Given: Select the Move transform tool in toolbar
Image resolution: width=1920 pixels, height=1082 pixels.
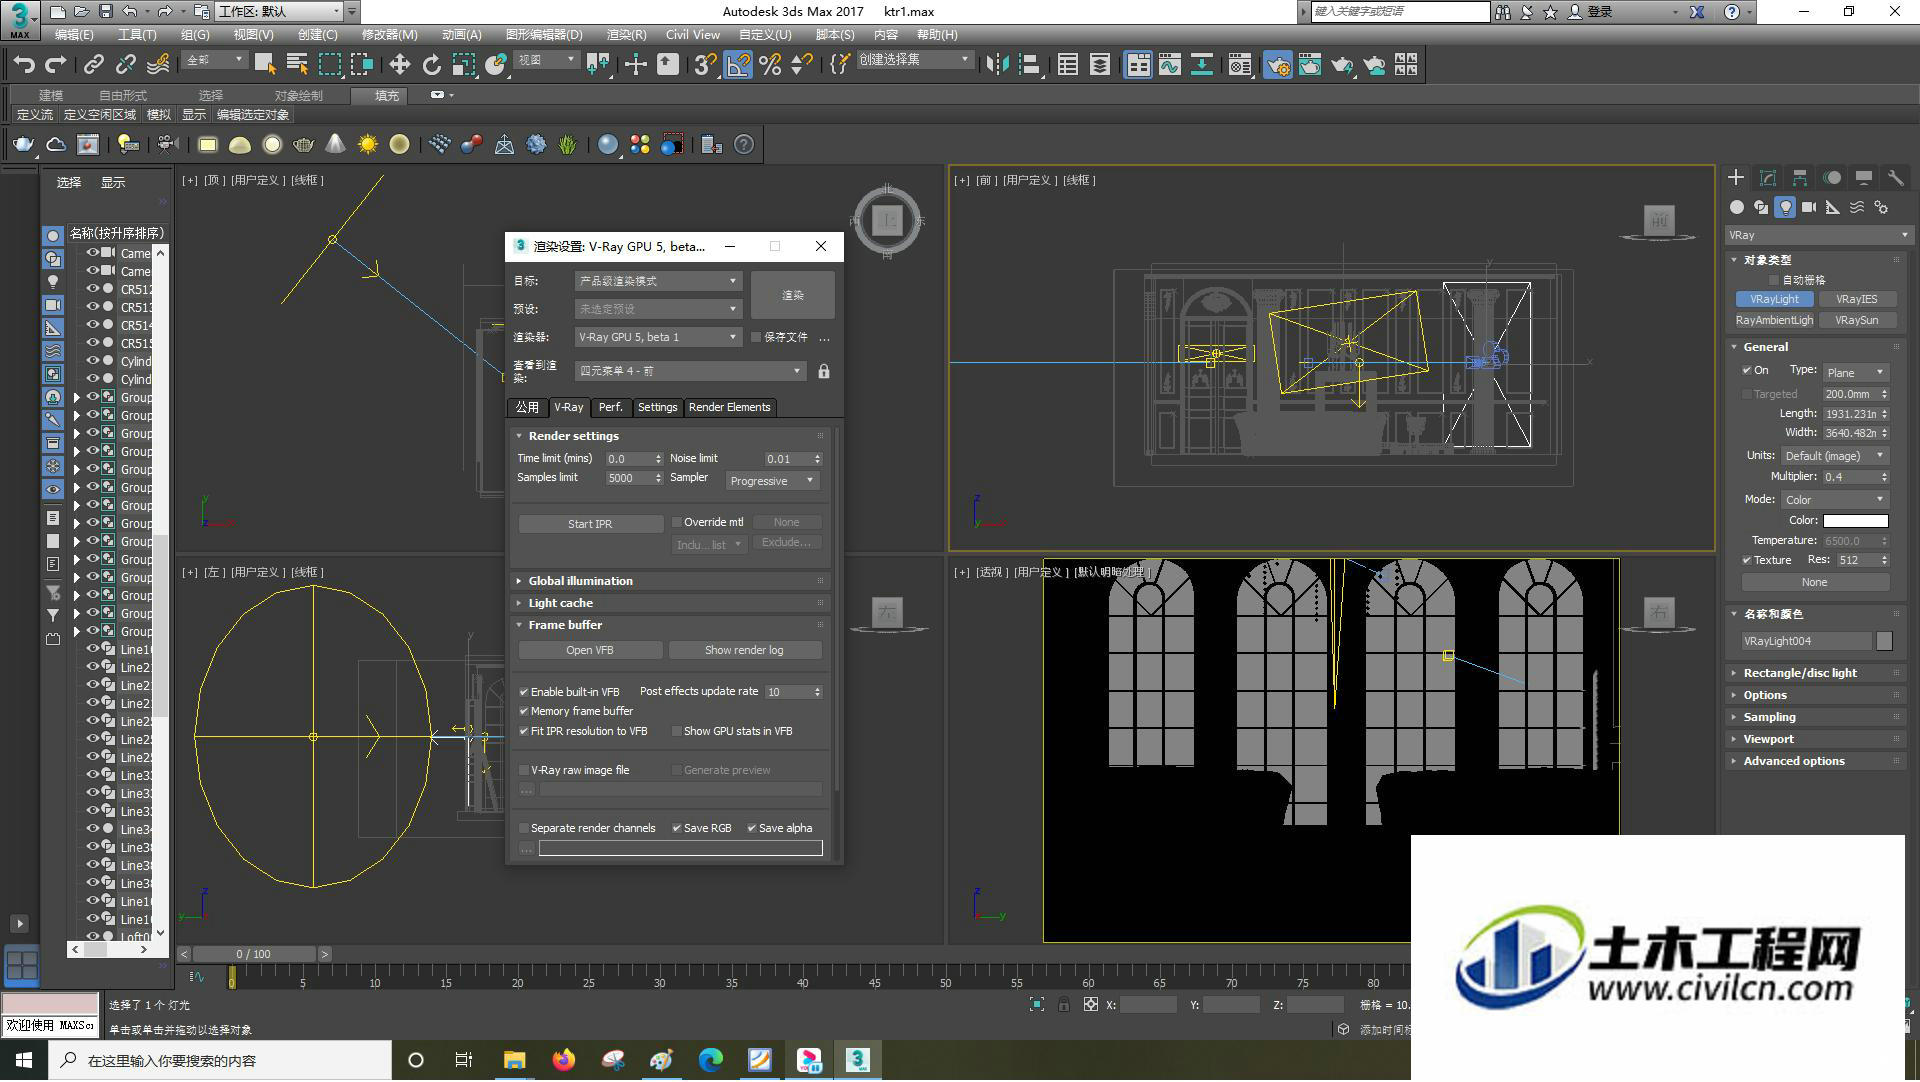Looking at the screenshot, I should (x=399, y=65).
